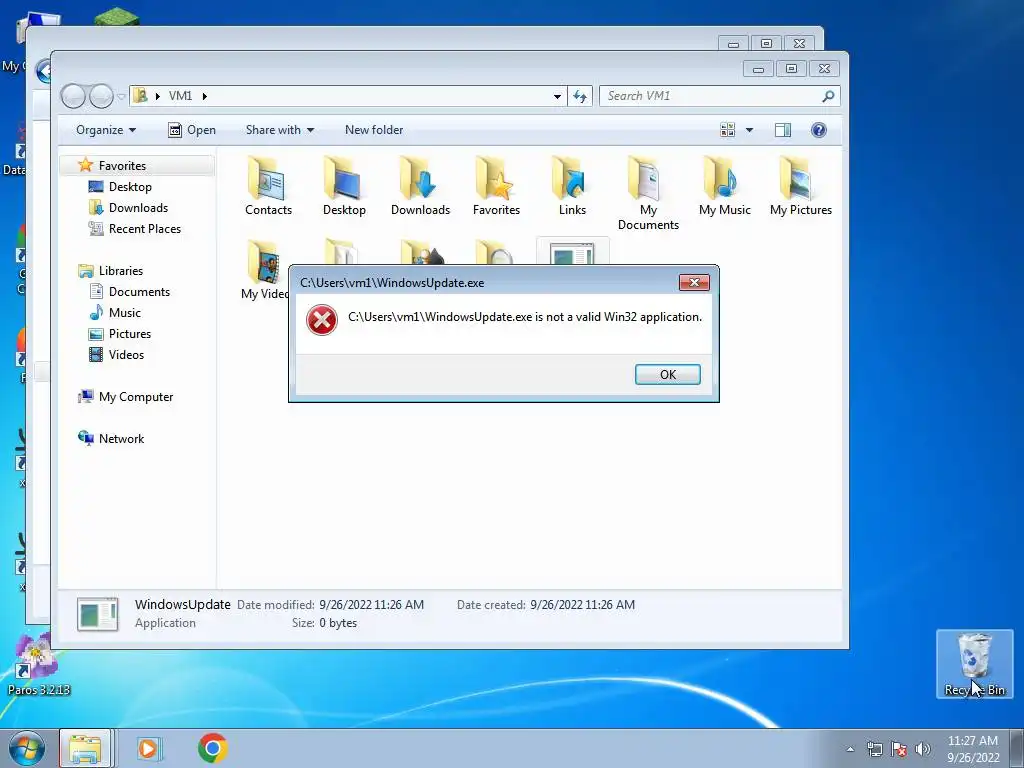
Task: Open the My Pictures folder
Action: (x=801, y=185)
